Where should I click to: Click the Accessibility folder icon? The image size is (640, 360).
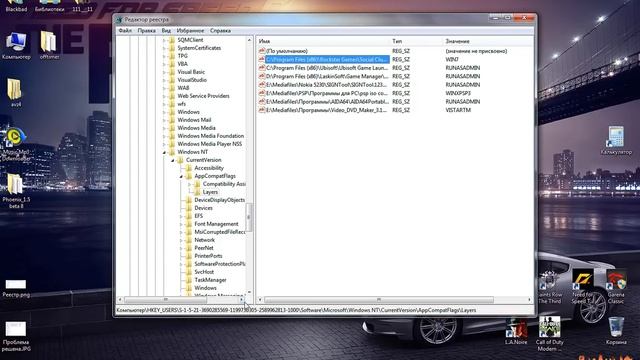[189, 168]
